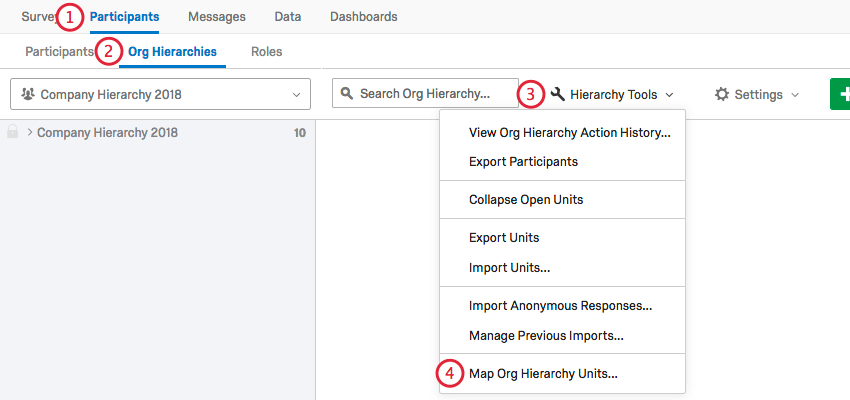The width and height of the screenshot is (850, 400).
Task: Click the wrench icon beside Hierarchy Tools
Action: [558, 95]
